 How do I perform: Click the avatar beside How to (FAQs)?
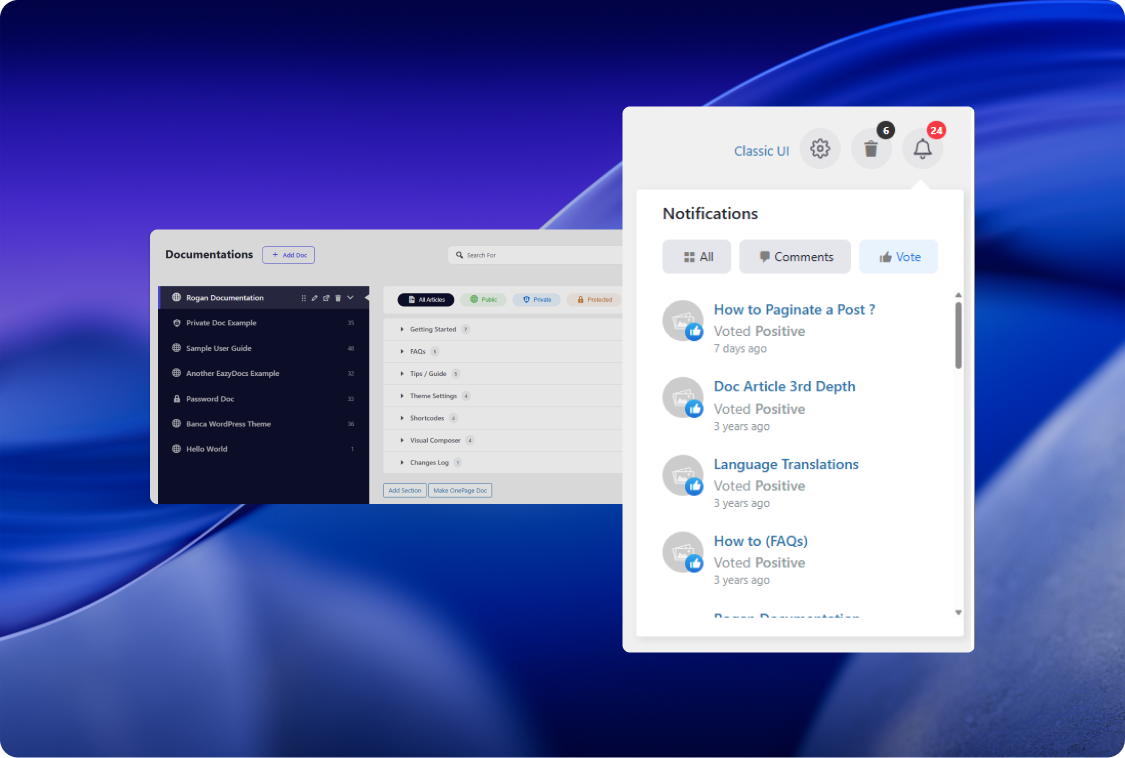coord(683,552)
